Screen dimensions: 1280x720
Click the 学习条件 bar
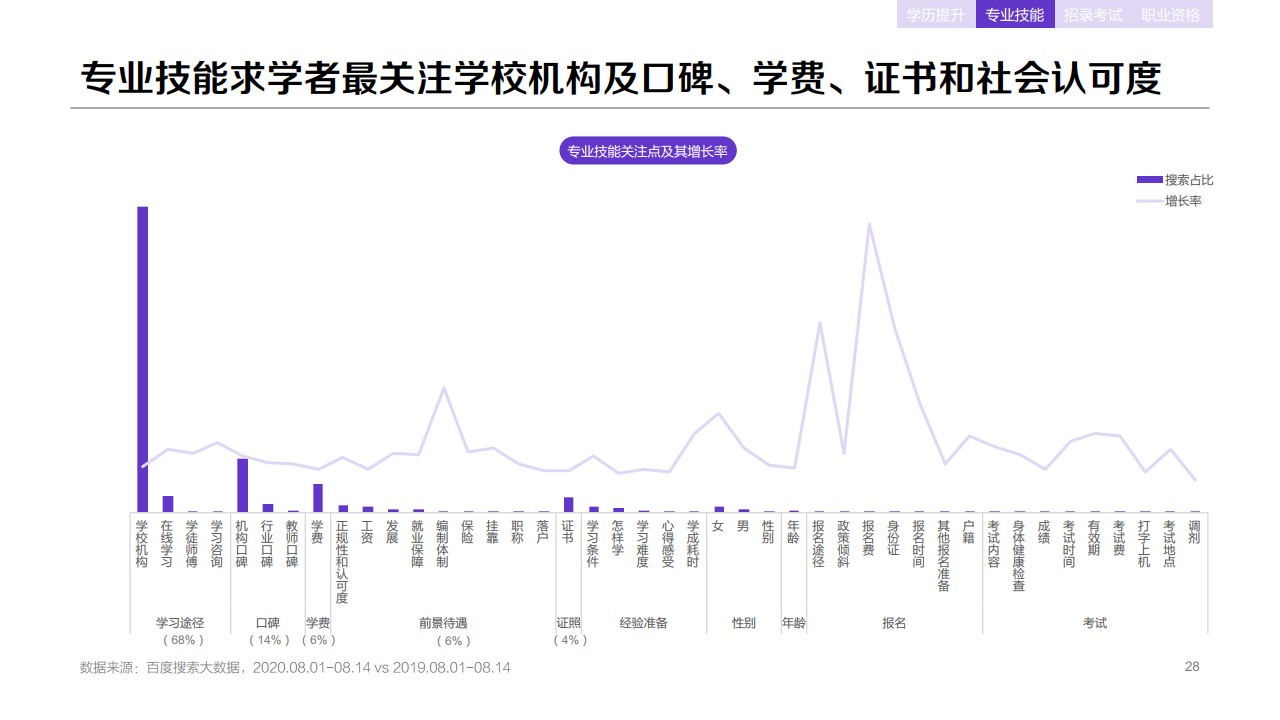[x=592, y=510]
